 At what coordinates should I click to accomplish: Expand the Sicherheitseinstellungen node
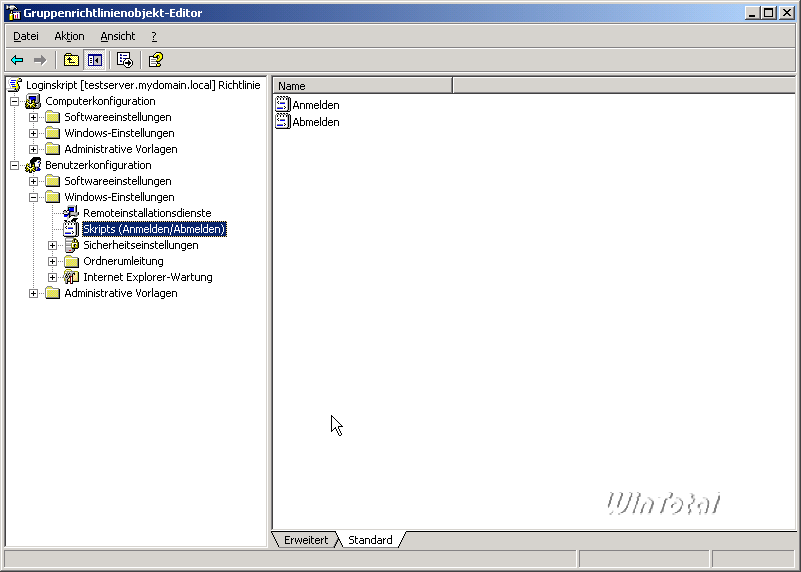point(52,245)
